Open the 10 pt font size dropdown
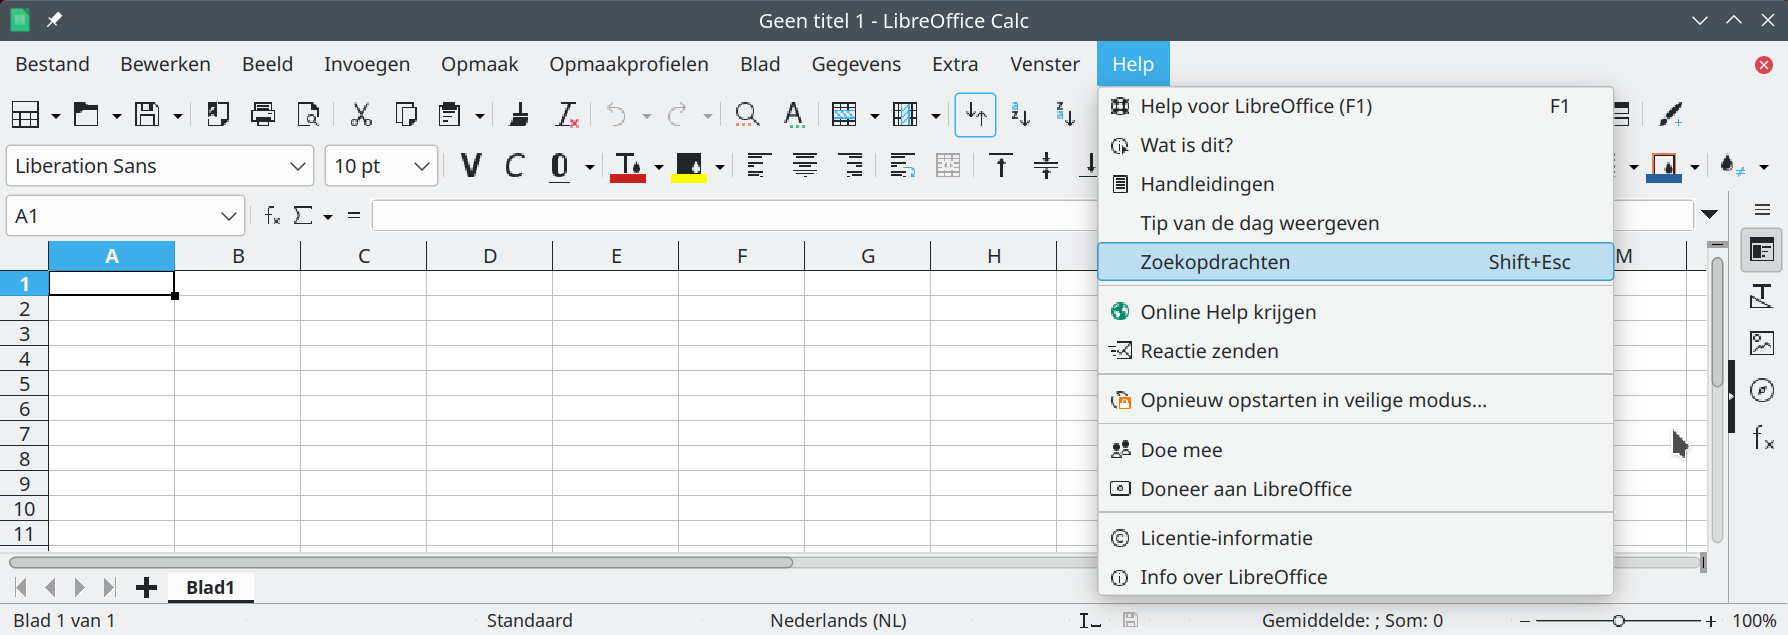This screenshot has width=1788, height=635. tap(421, 166)
